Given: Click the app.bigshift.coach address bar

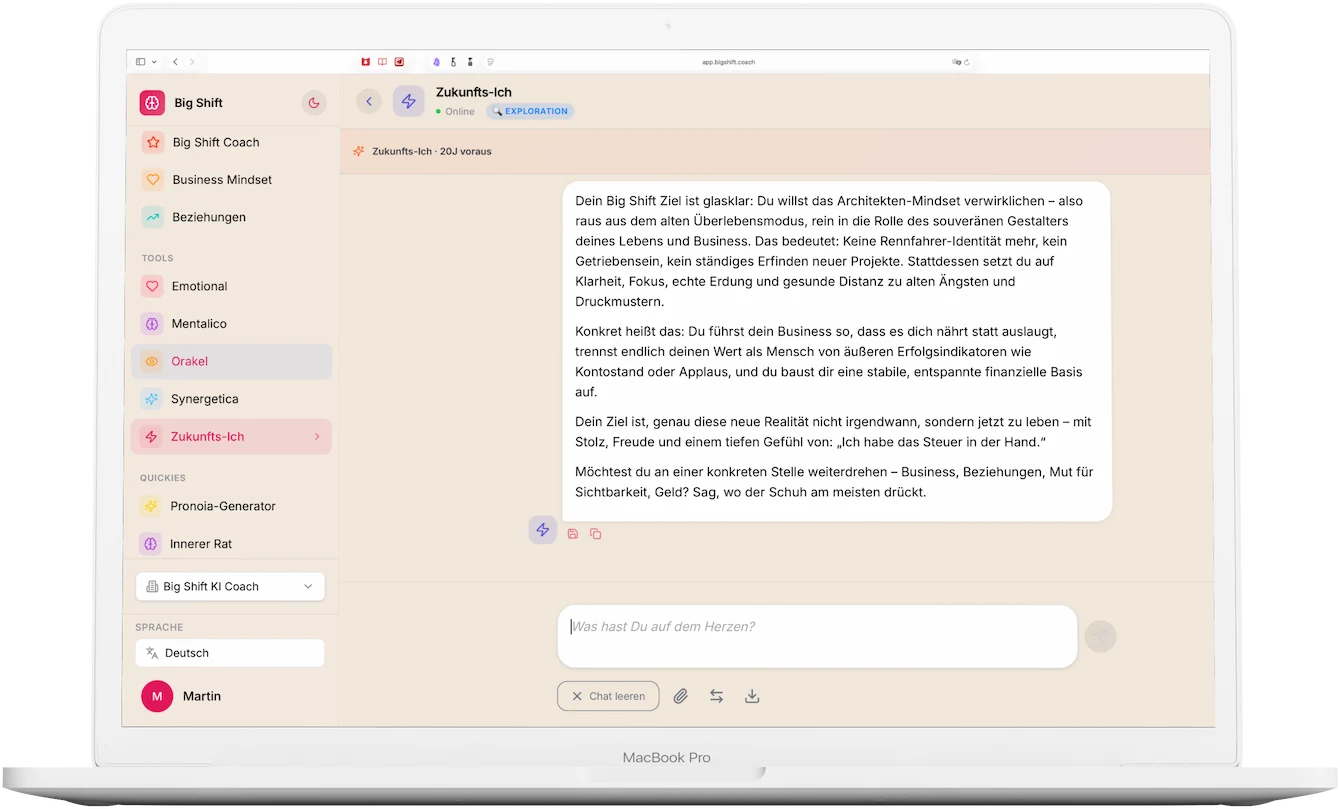Looking at the screenshot, I should tap(728, 62).
